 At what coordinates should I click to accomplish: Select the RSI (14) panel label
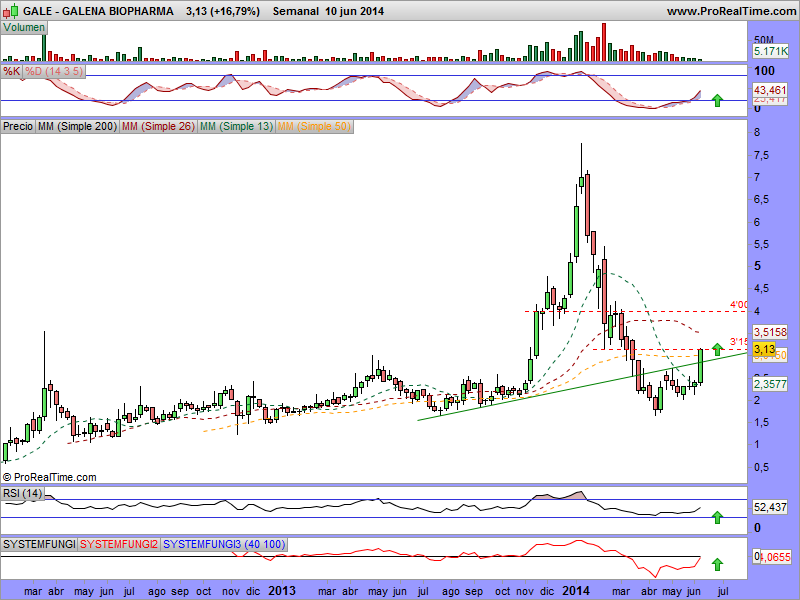tap(22, 493)
